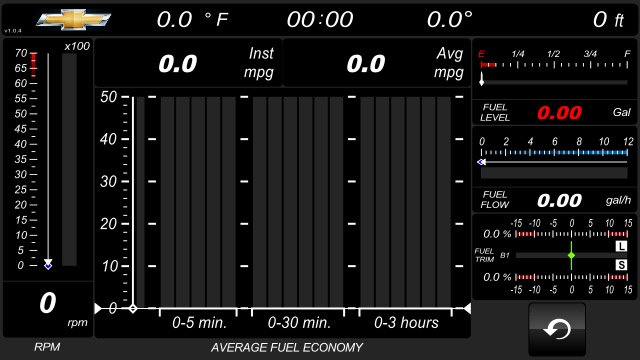Click the FUEL TRIM B1 label
Image resolution: width=640 pixels, height=360 pixels.
pos(492,255)
